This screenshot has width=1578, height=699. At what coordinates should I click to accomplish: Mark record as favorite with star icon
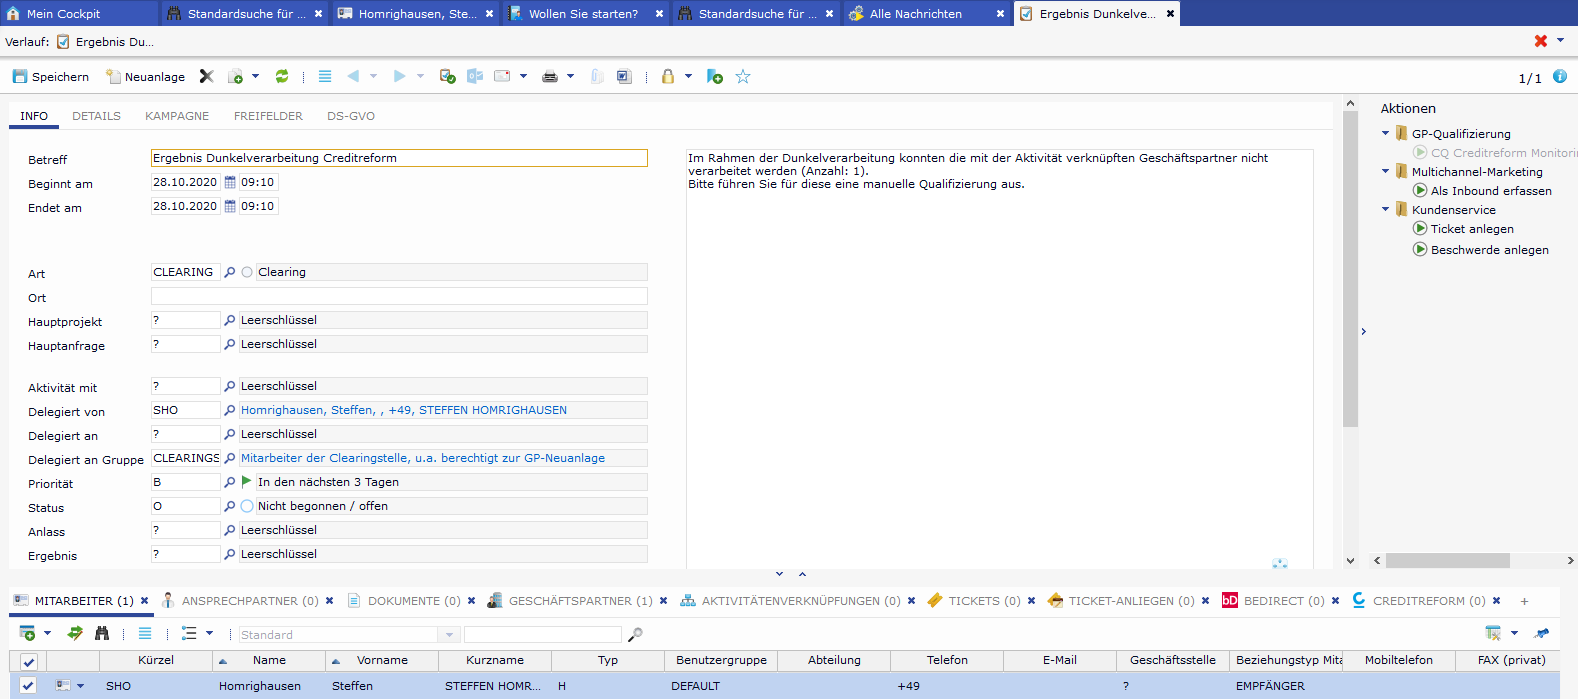743,77
